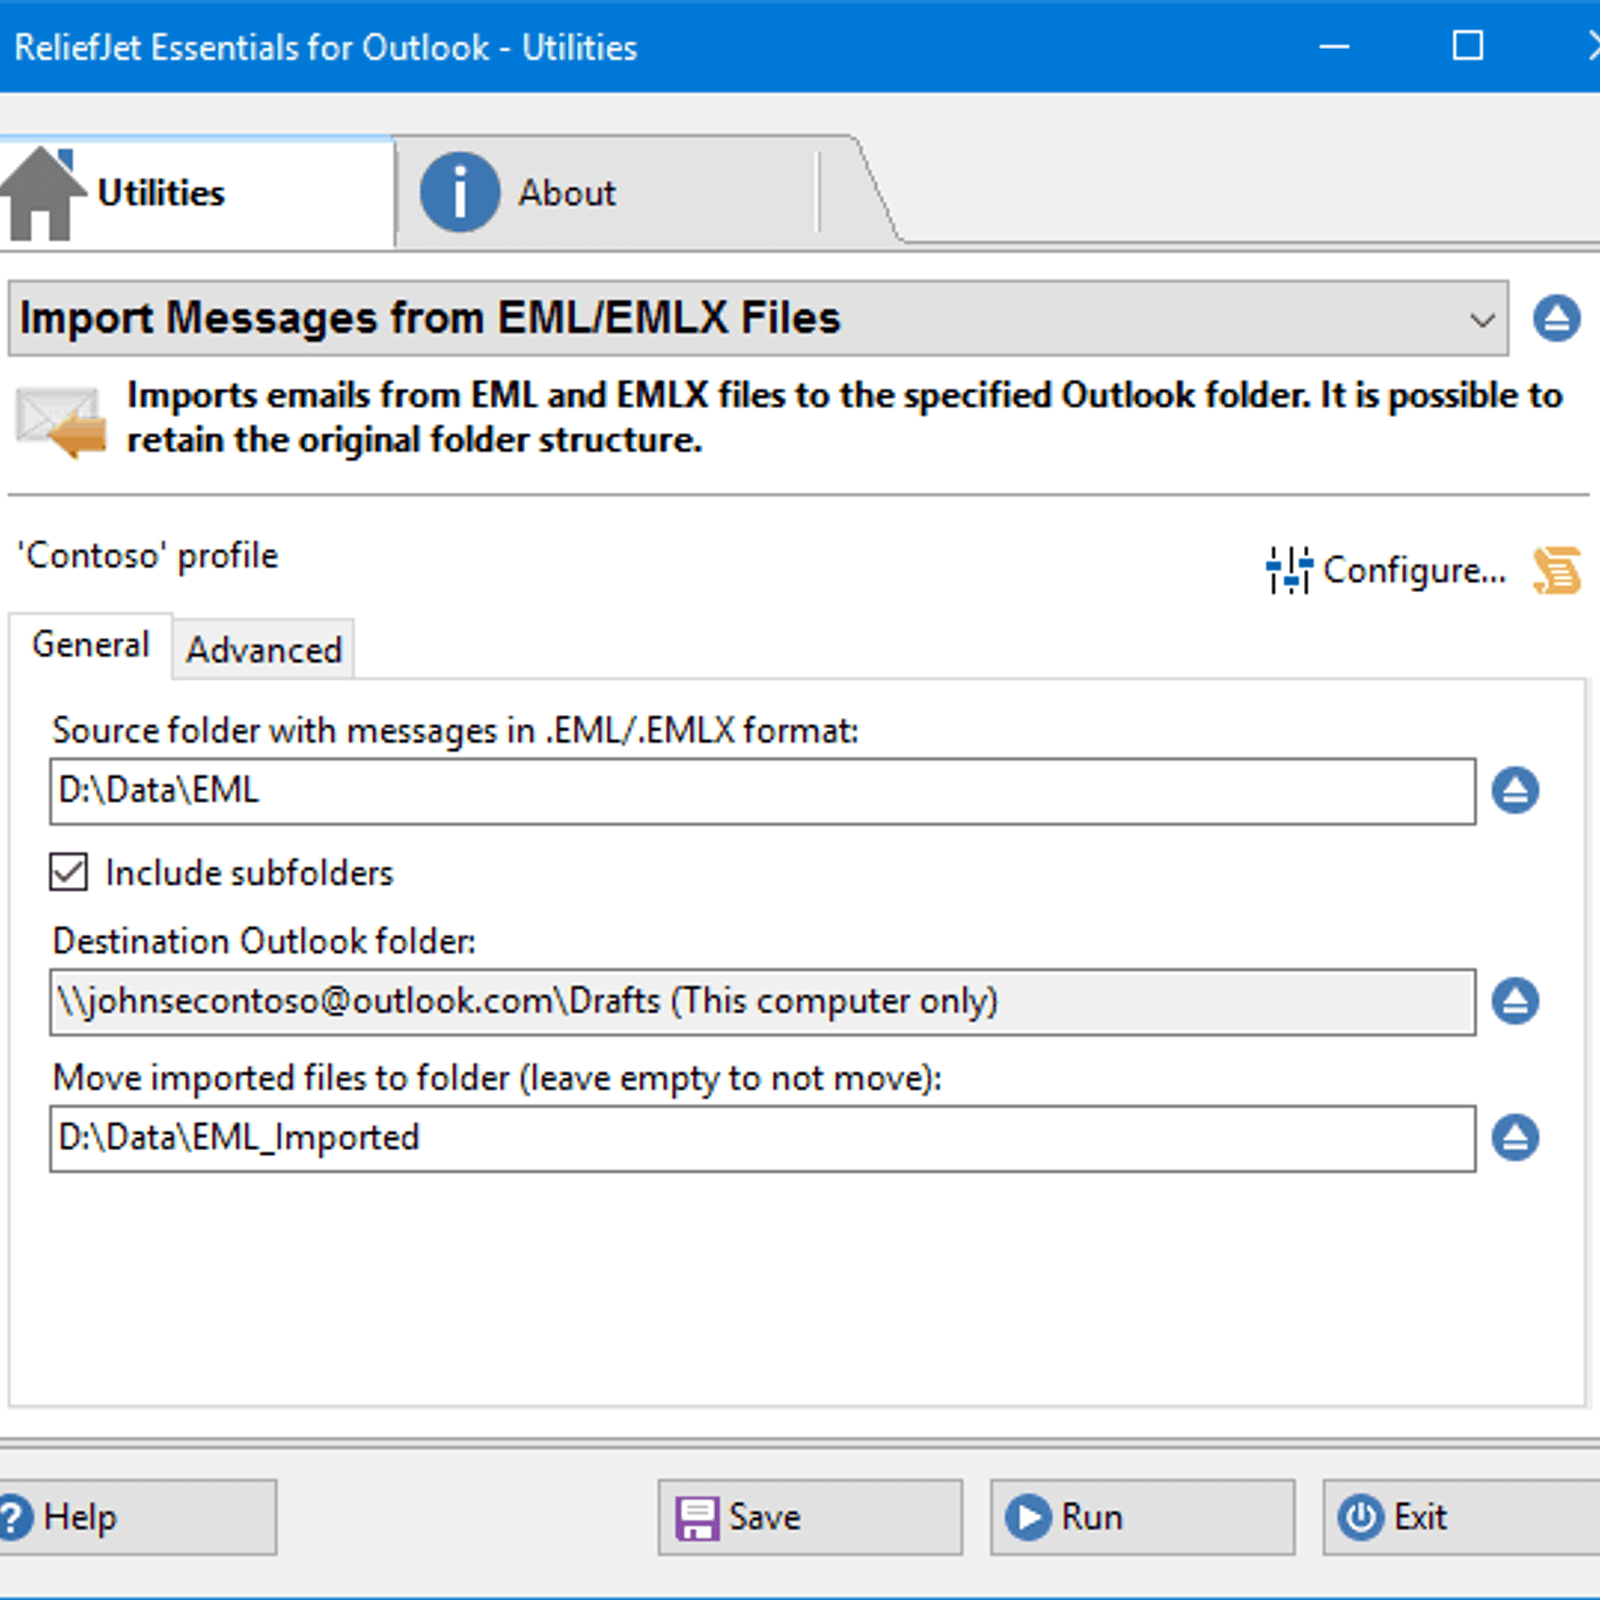Browse for EML_Imported move folder icon
The image size is (1600, 1600).
coord(1516,1137)
